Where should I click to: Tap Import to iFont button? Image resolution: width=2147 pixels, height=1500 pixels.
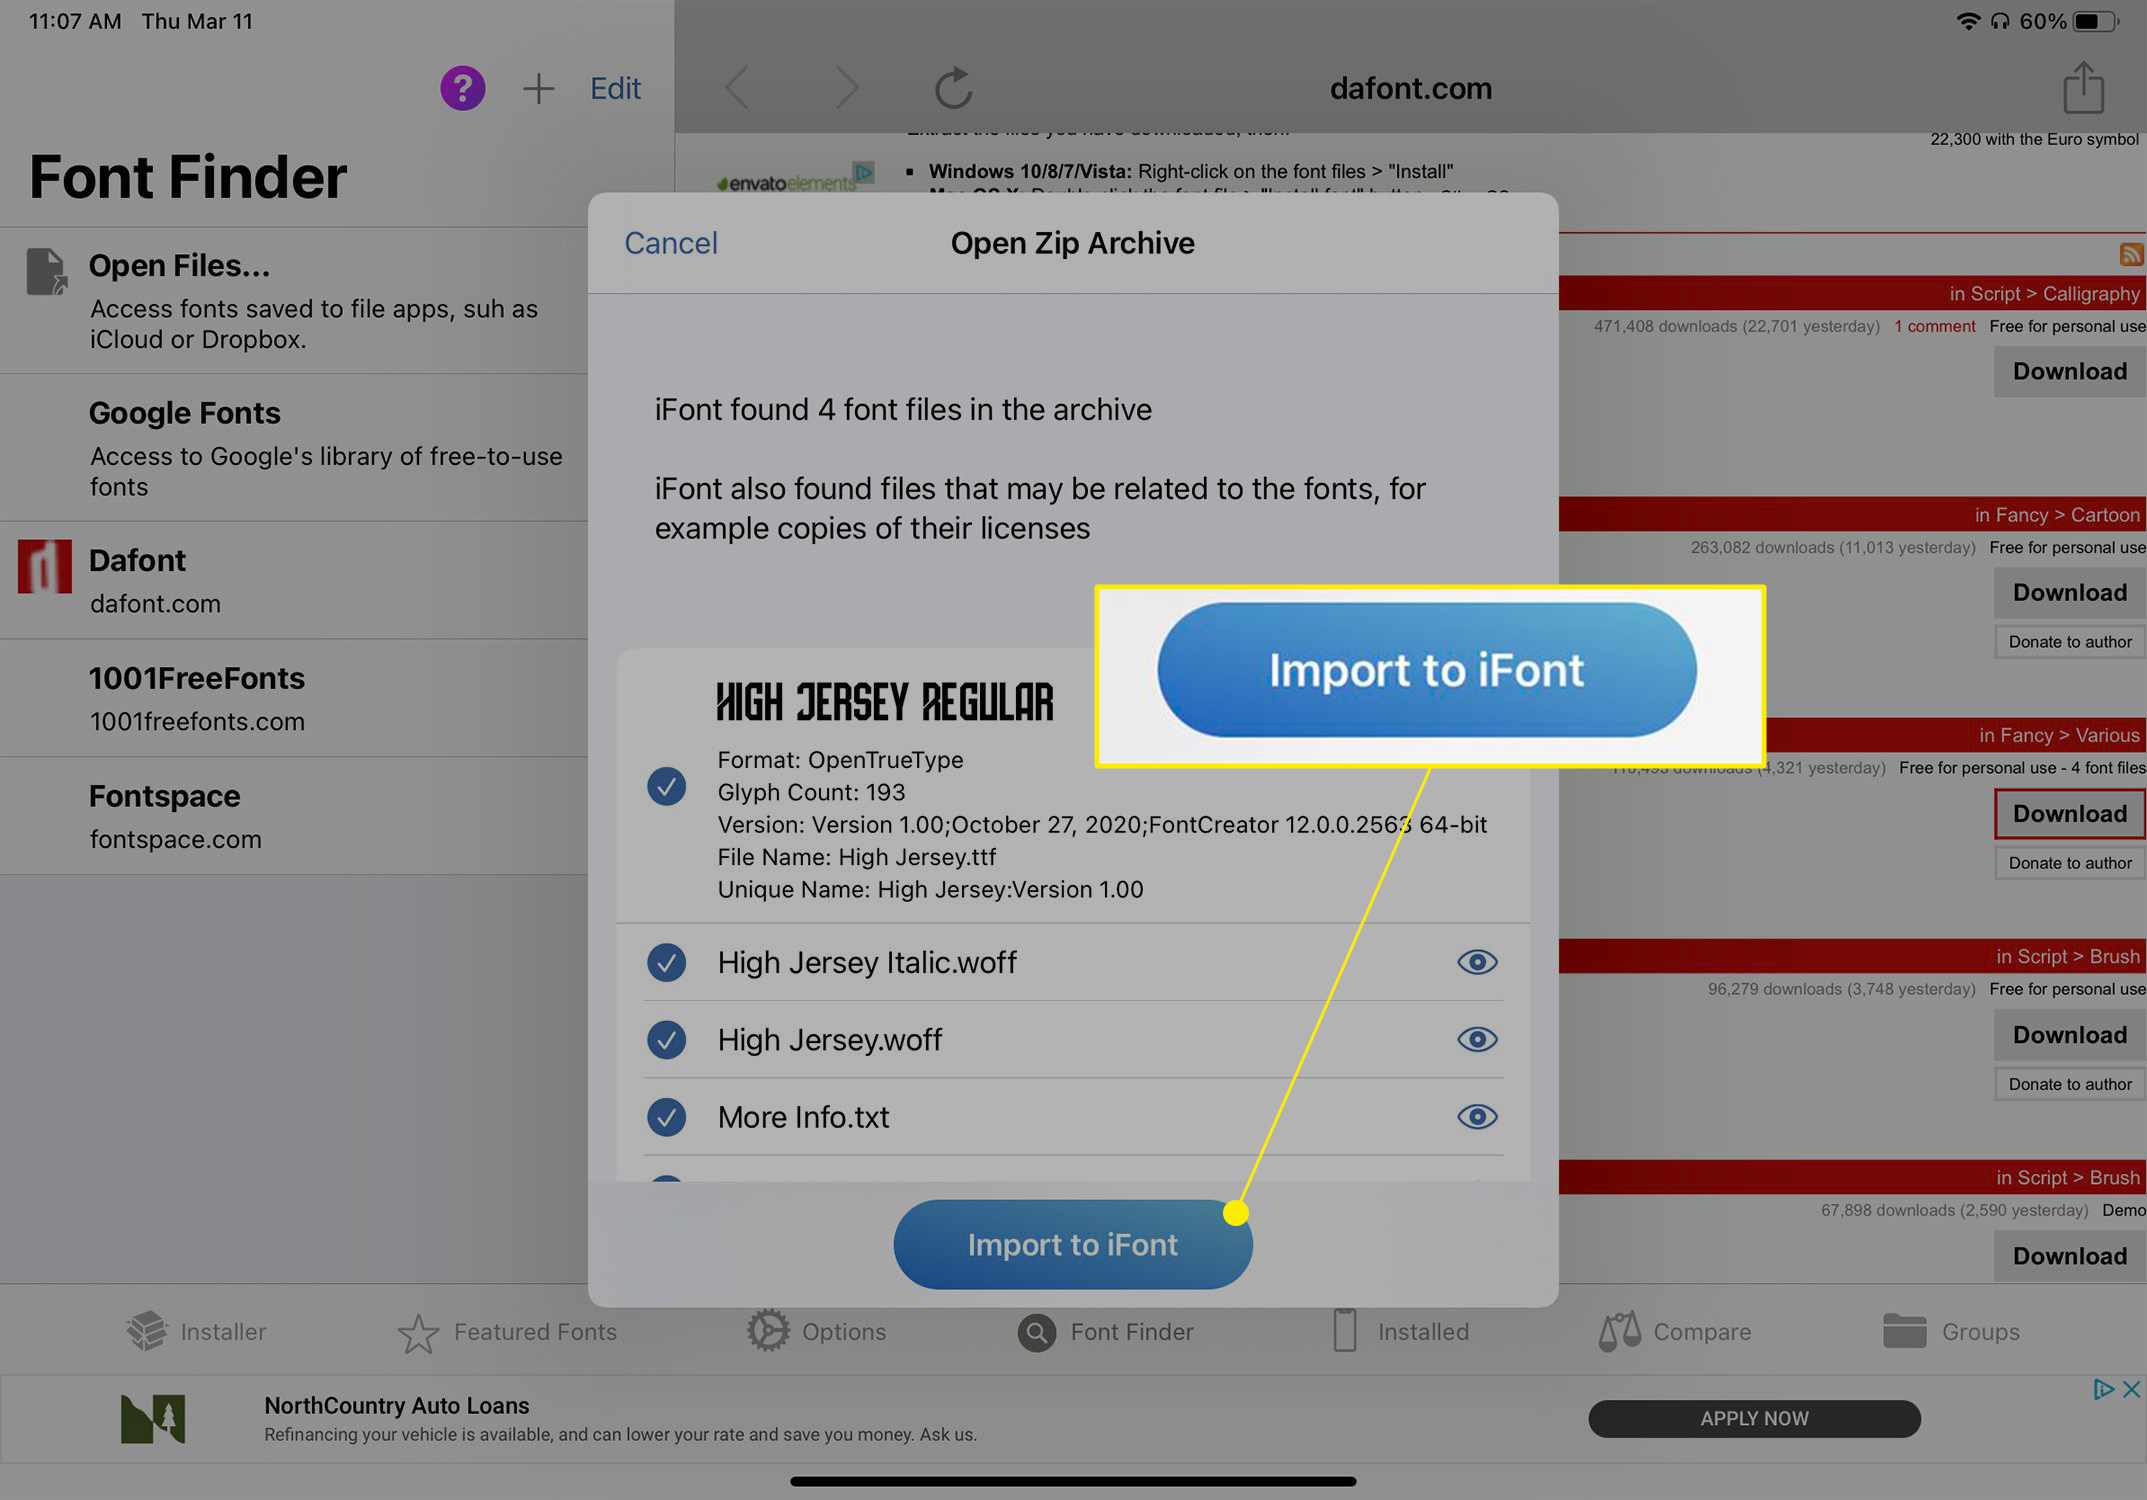1072,1244
